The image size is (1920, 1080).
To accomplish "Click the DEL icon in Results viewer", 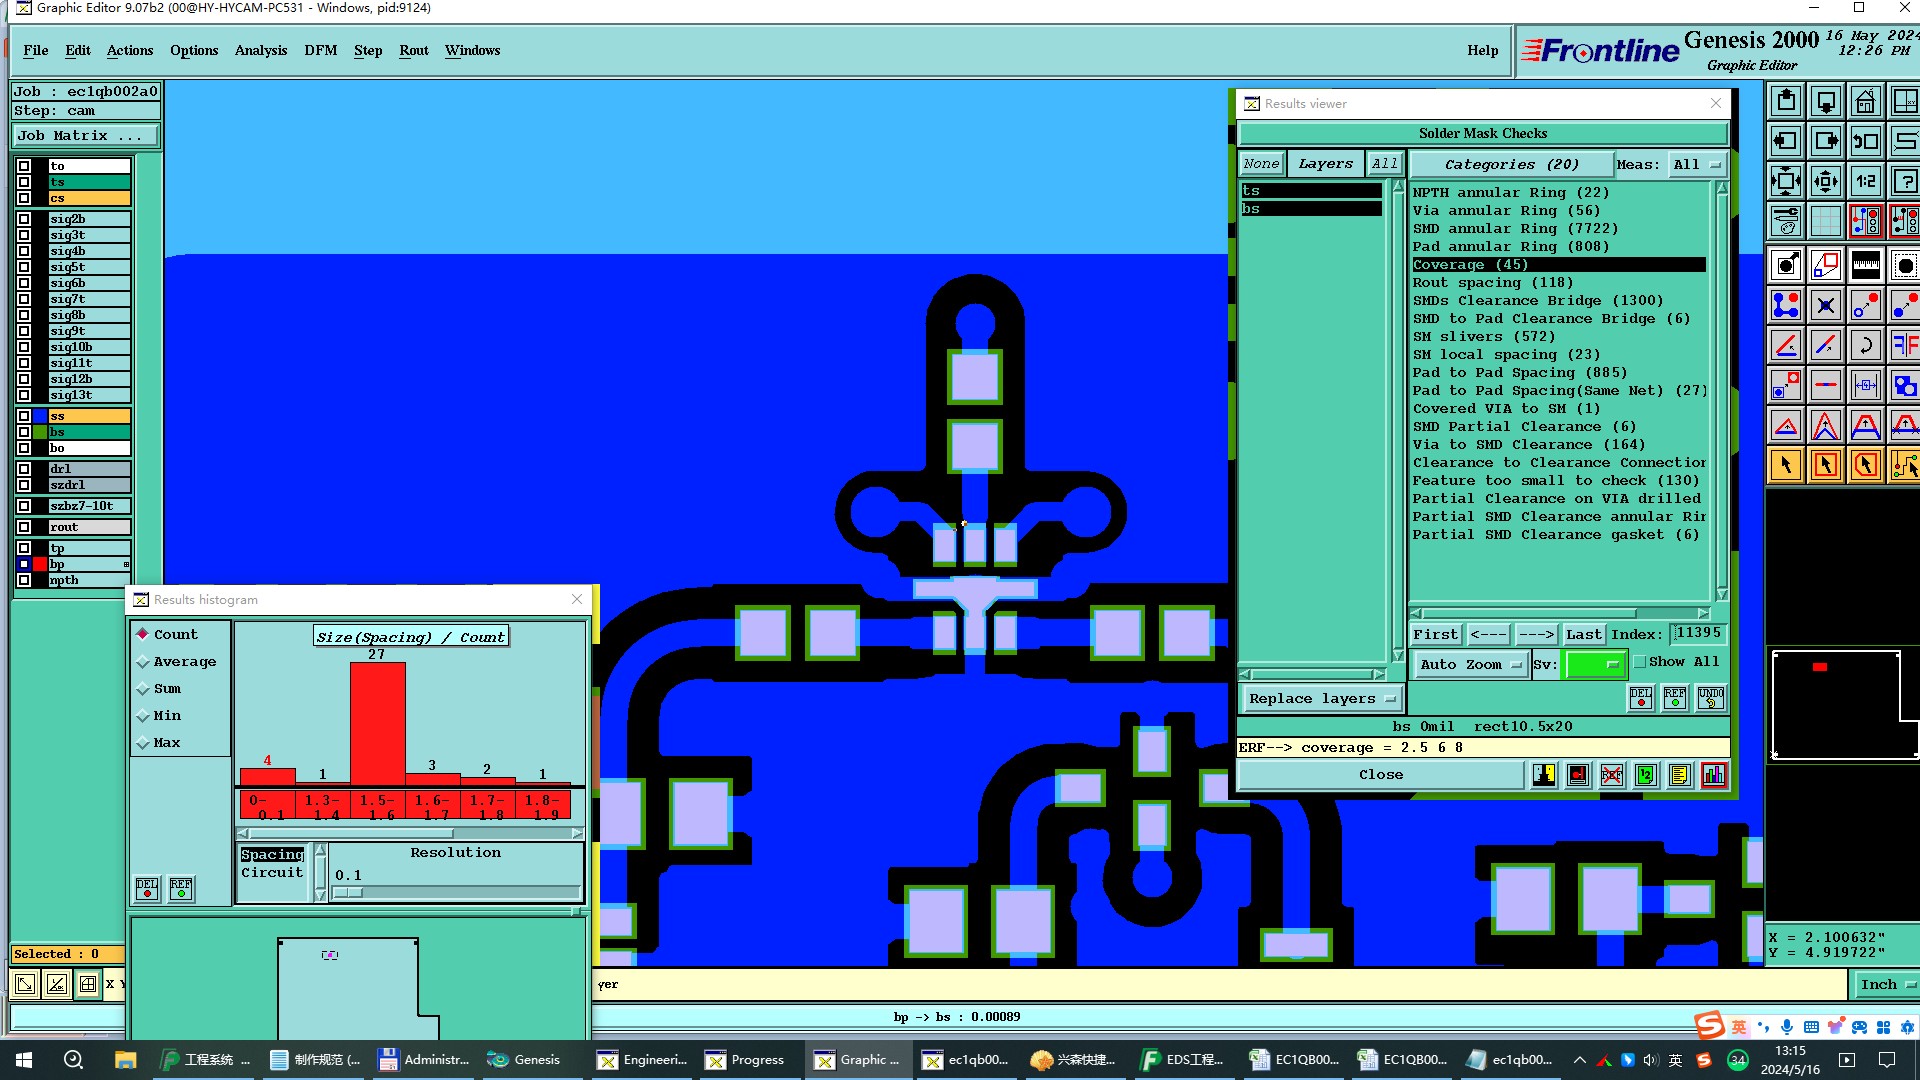I will [1641, 697].
